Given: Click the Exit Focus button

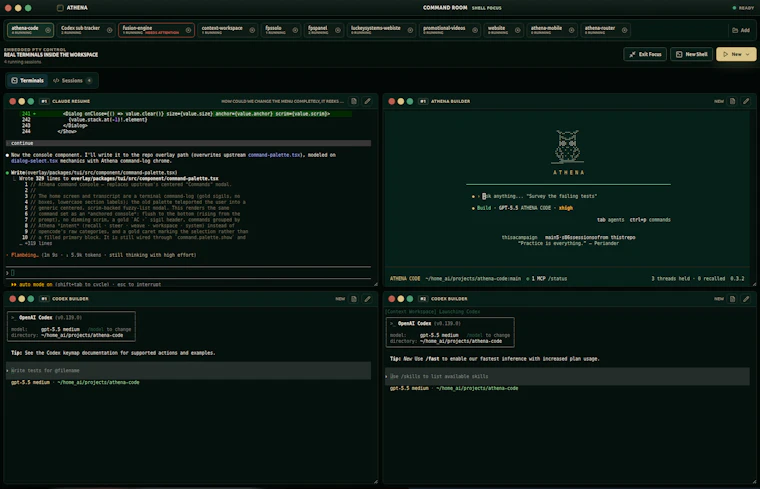Looking at the screenshot, I should pos(645,54).
